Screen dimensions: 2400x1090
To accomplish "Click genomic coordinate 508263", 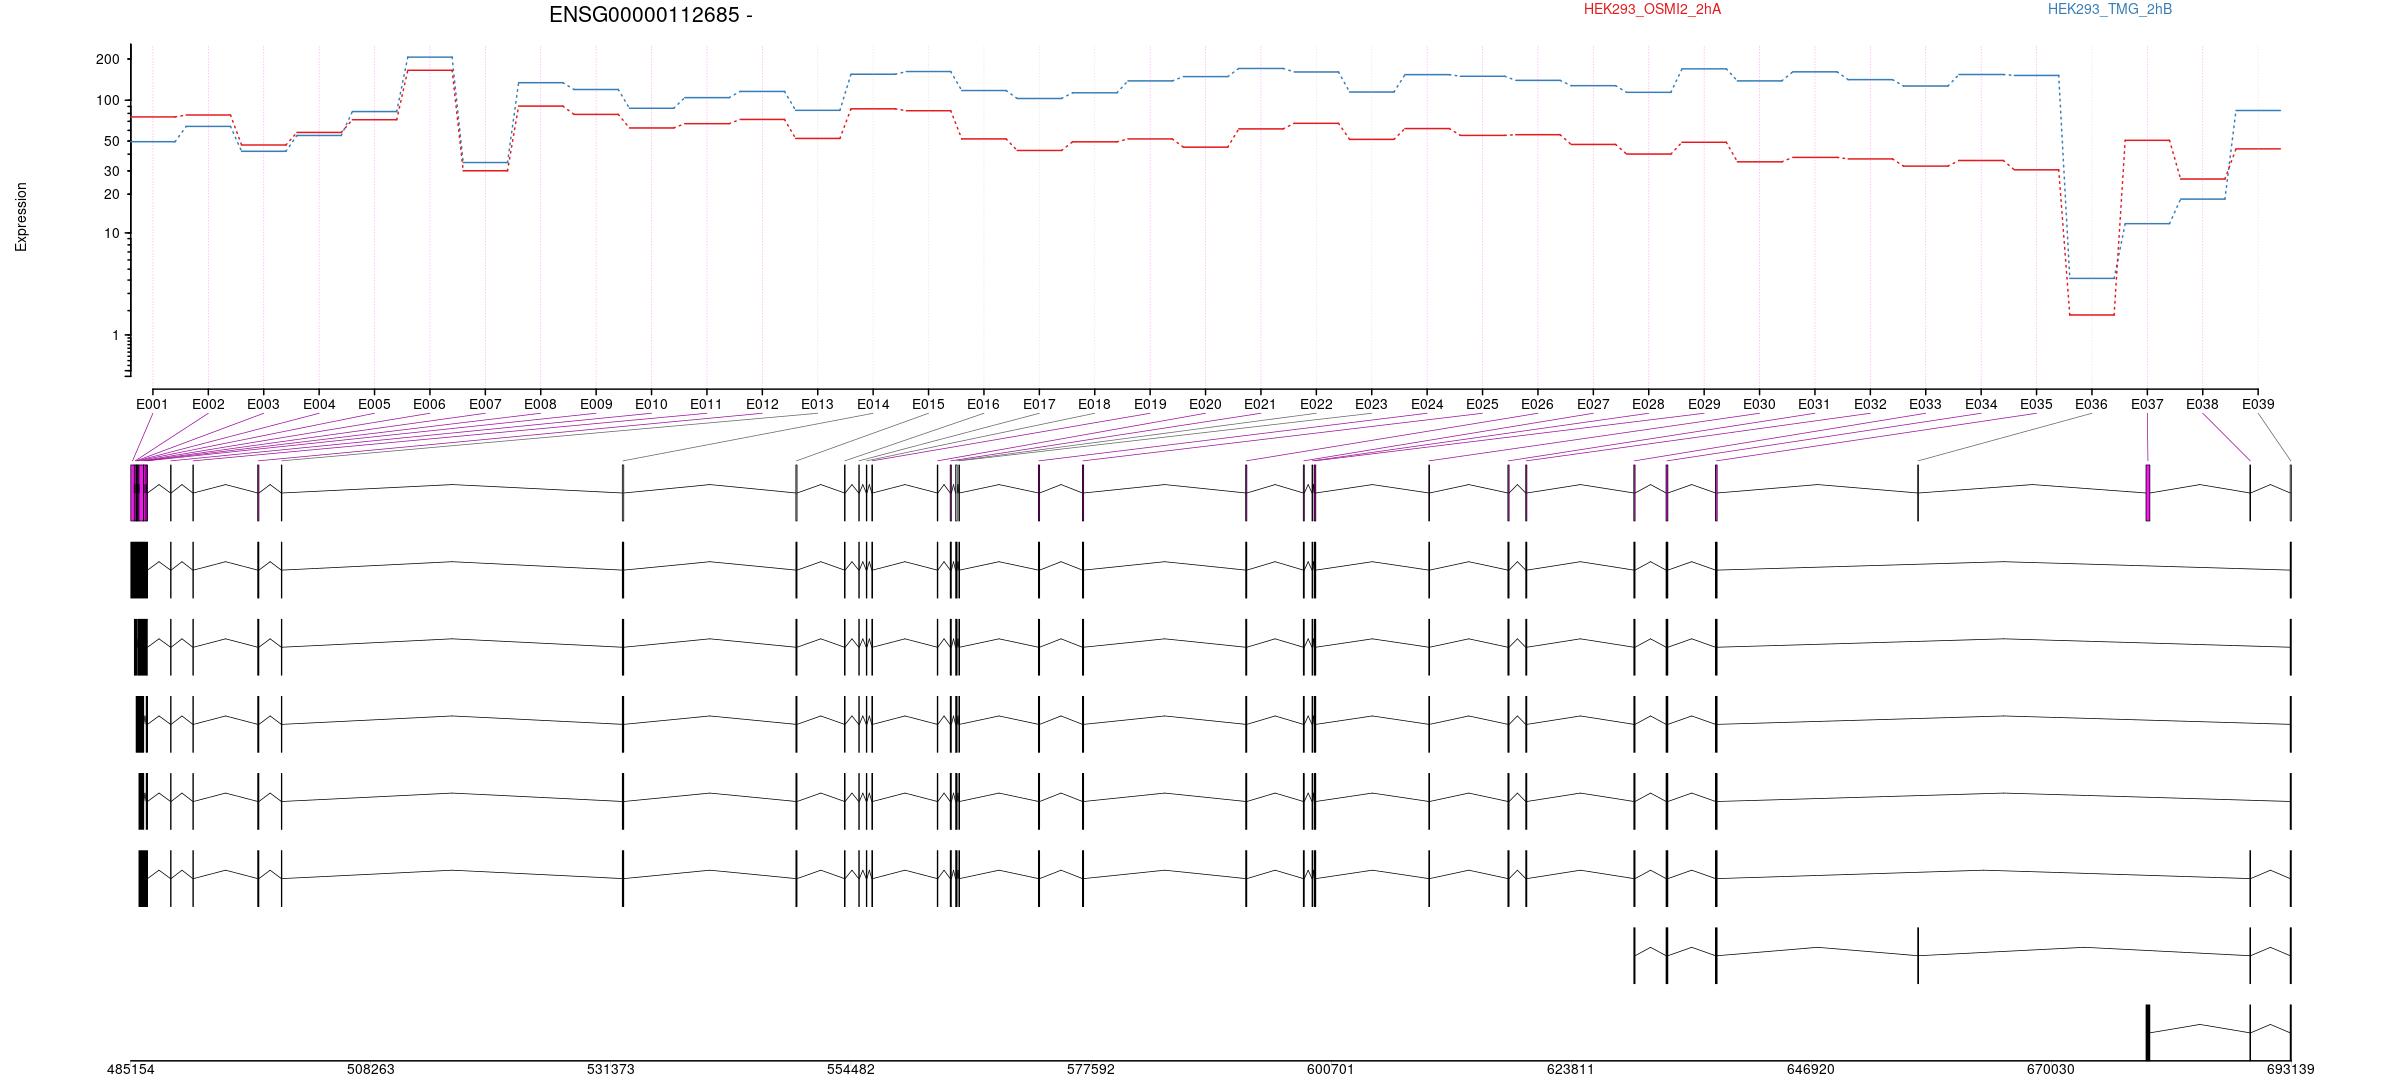I will (x=371, y=1069).
